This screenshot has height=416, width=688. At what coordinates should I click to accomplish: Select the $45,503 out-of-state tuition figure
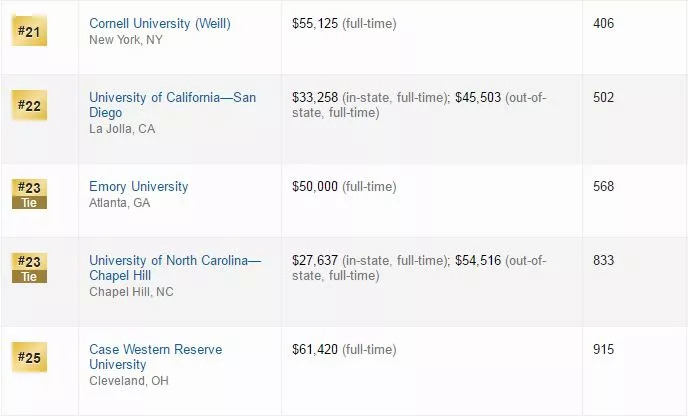(x=478, y=97)
